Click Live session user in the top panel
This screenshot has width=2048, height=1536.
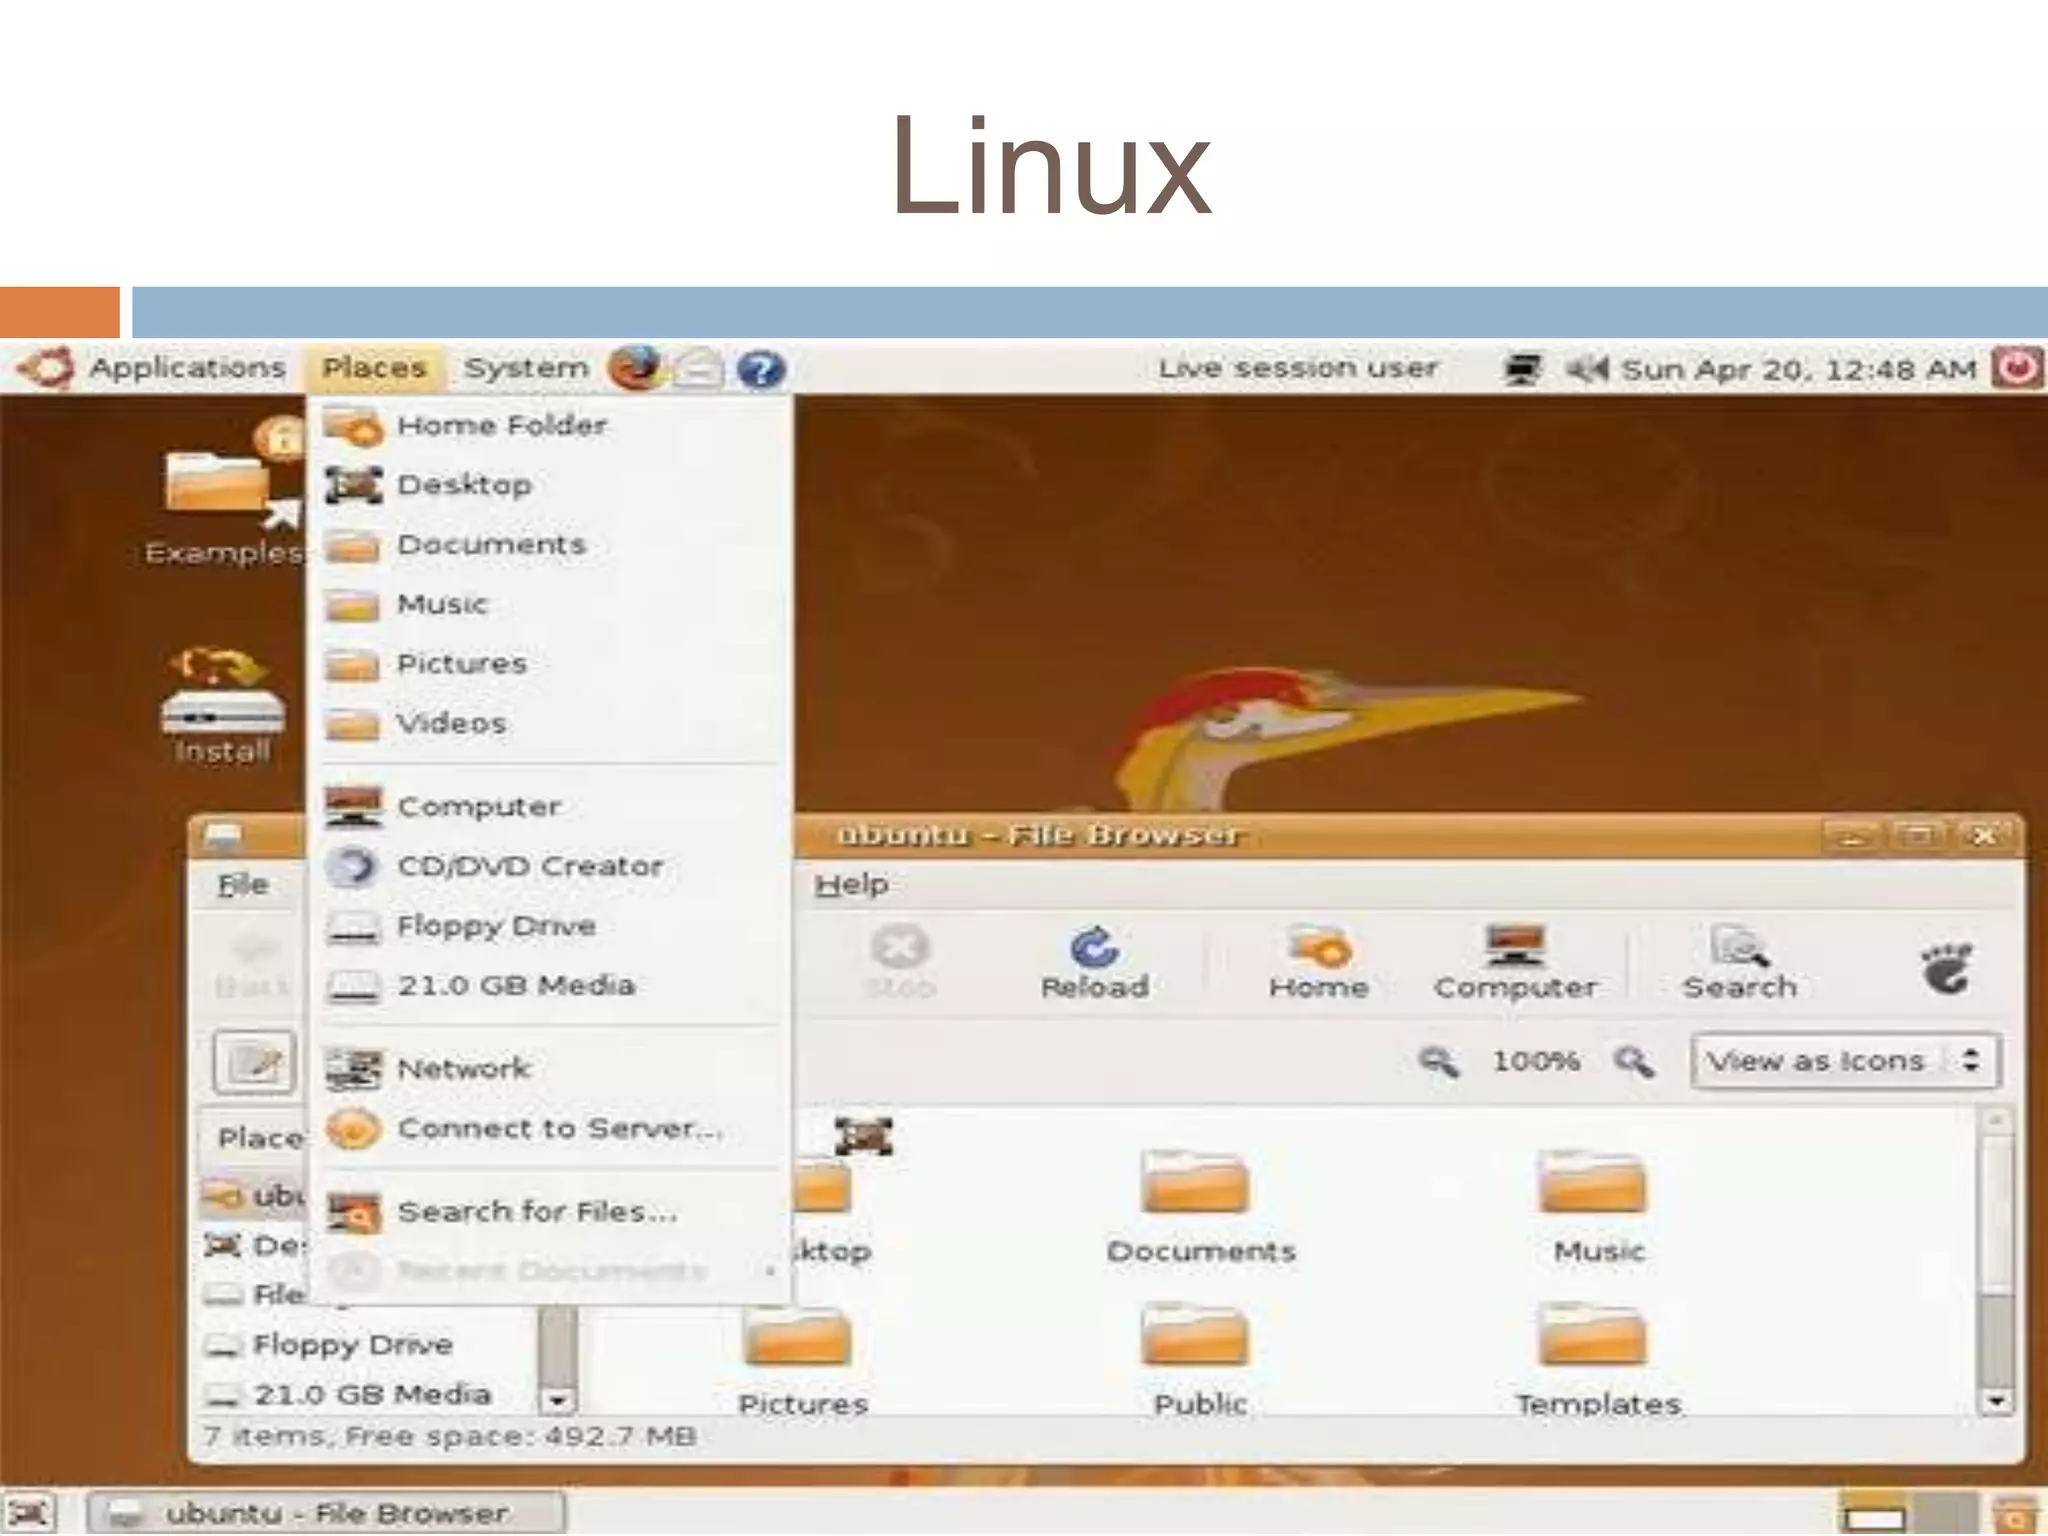1298,368
